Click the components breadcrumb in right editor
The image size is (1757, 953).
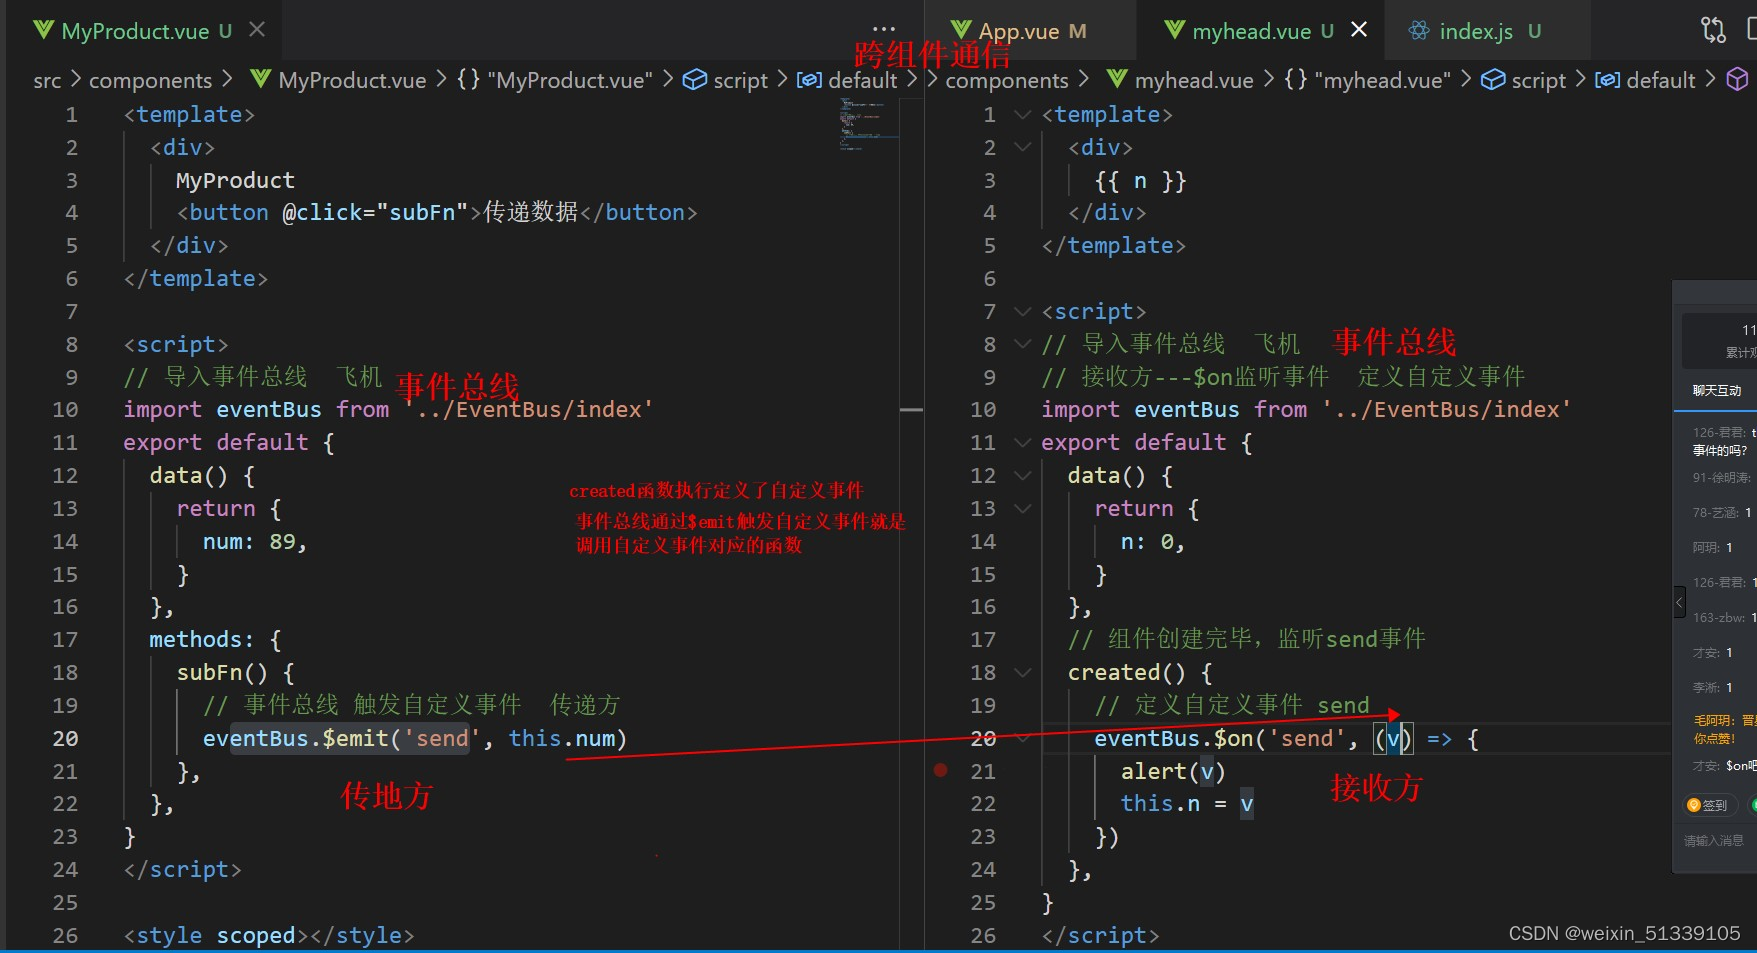[1007, 80]
